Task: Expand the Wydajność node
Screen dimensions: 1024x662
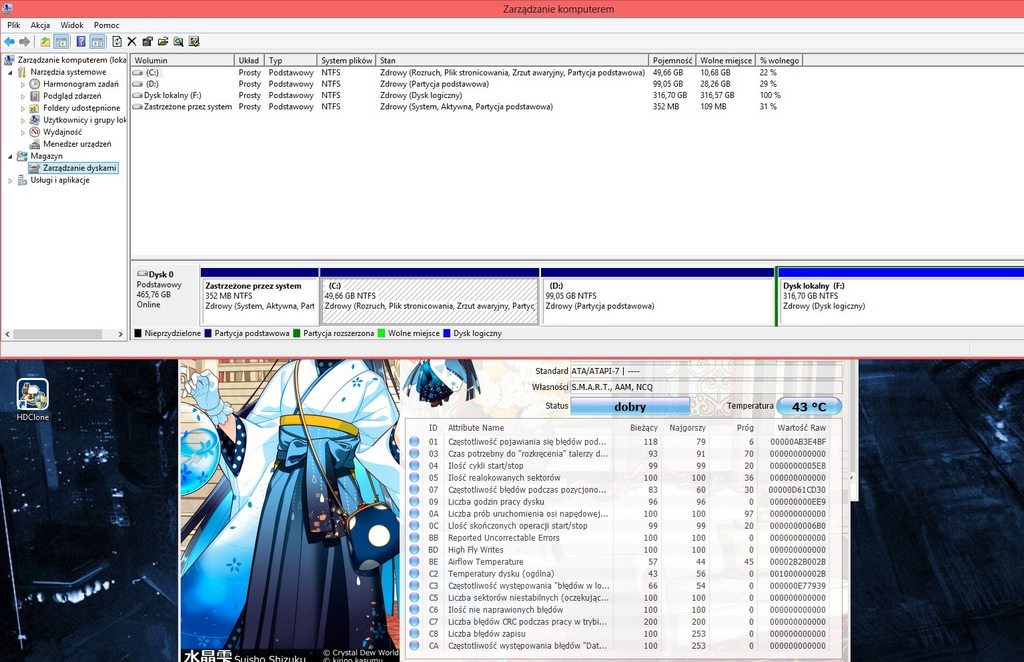Action: pyautogui.click(x=23, y=133)
